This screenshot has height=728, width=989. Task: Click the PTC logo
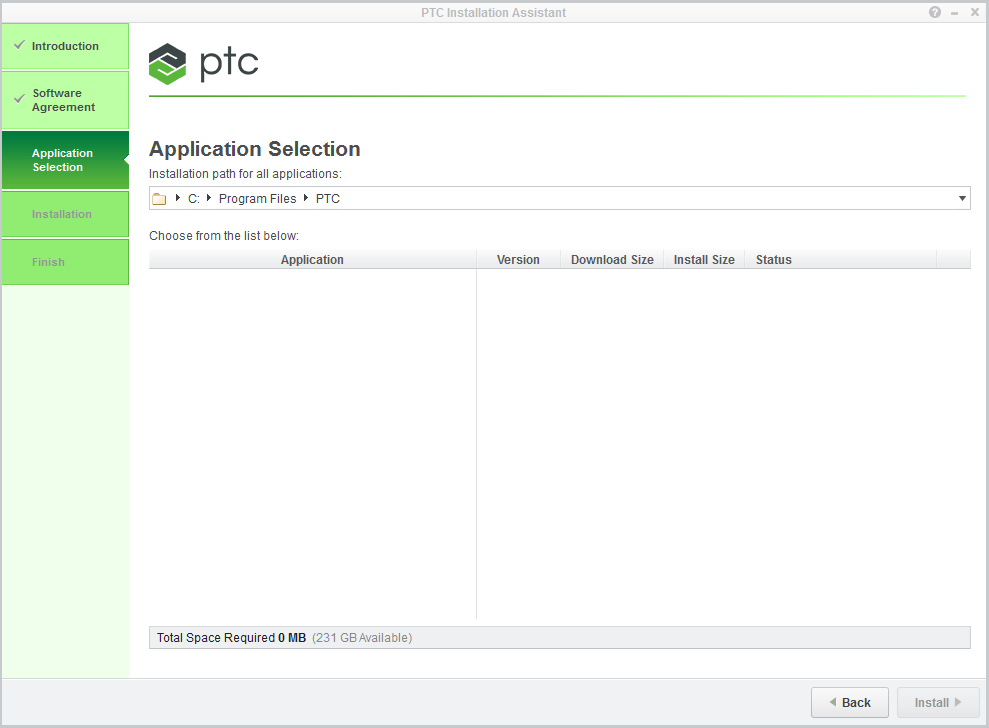203,63
